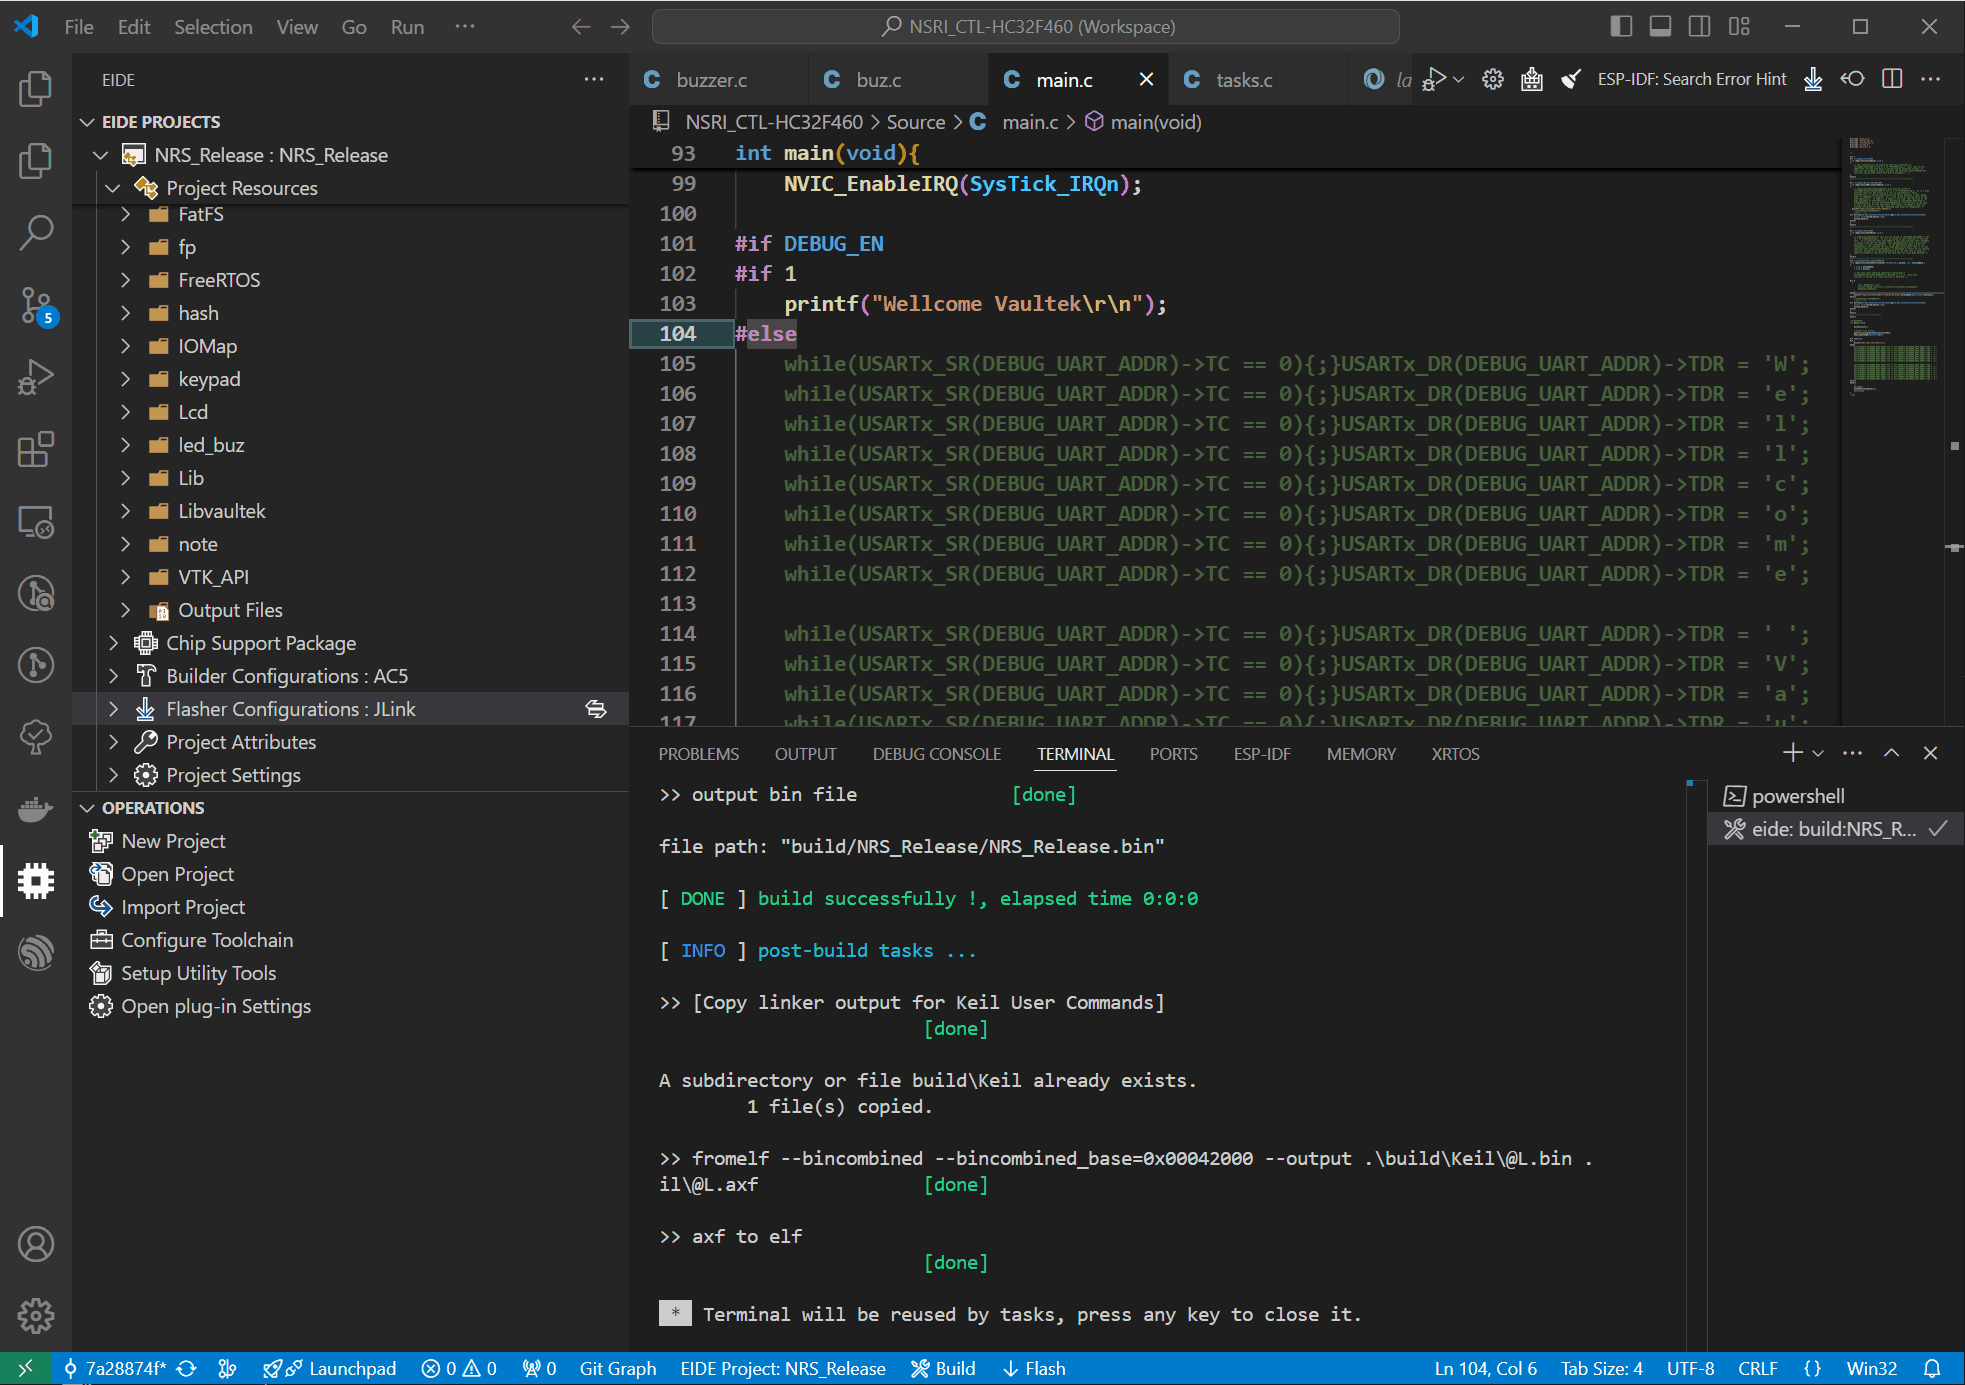This screenshot has width=1965, height=1385.
Task: Open EIDE panel more actions menu
Action: 594,79
